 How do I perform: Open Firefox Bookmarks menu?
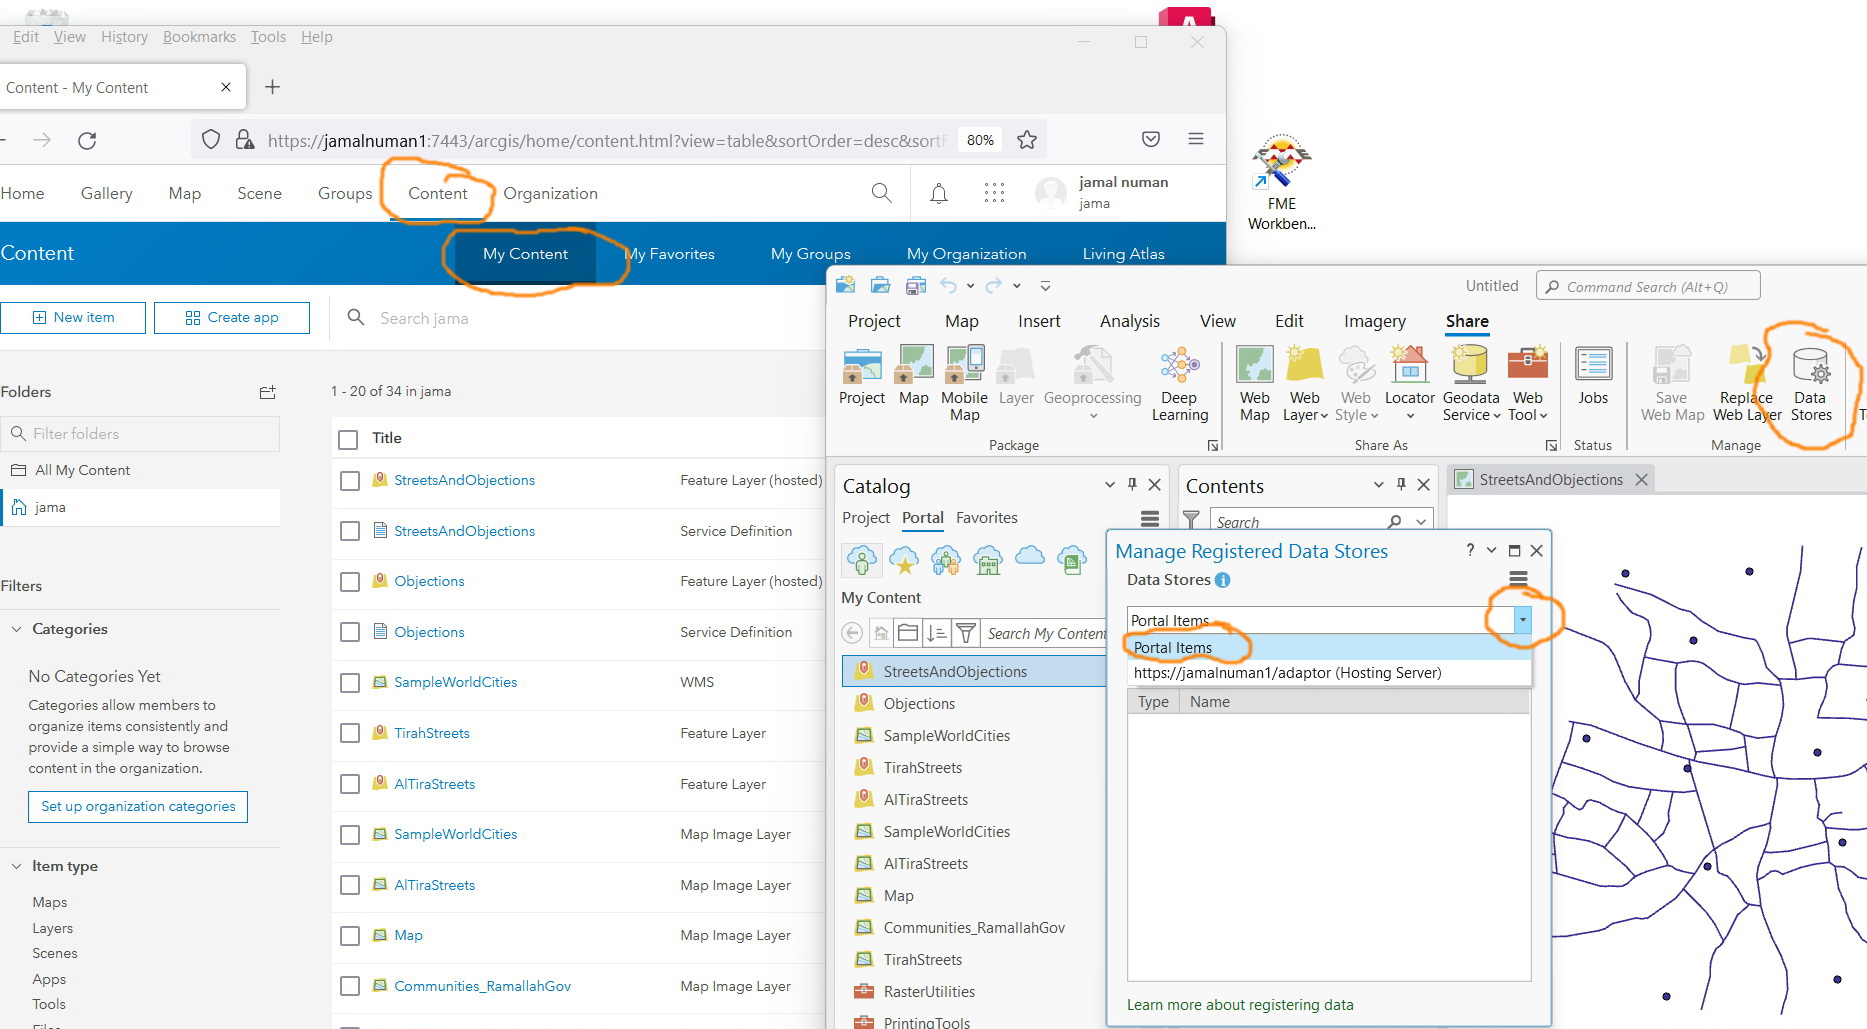coord(199,37)
